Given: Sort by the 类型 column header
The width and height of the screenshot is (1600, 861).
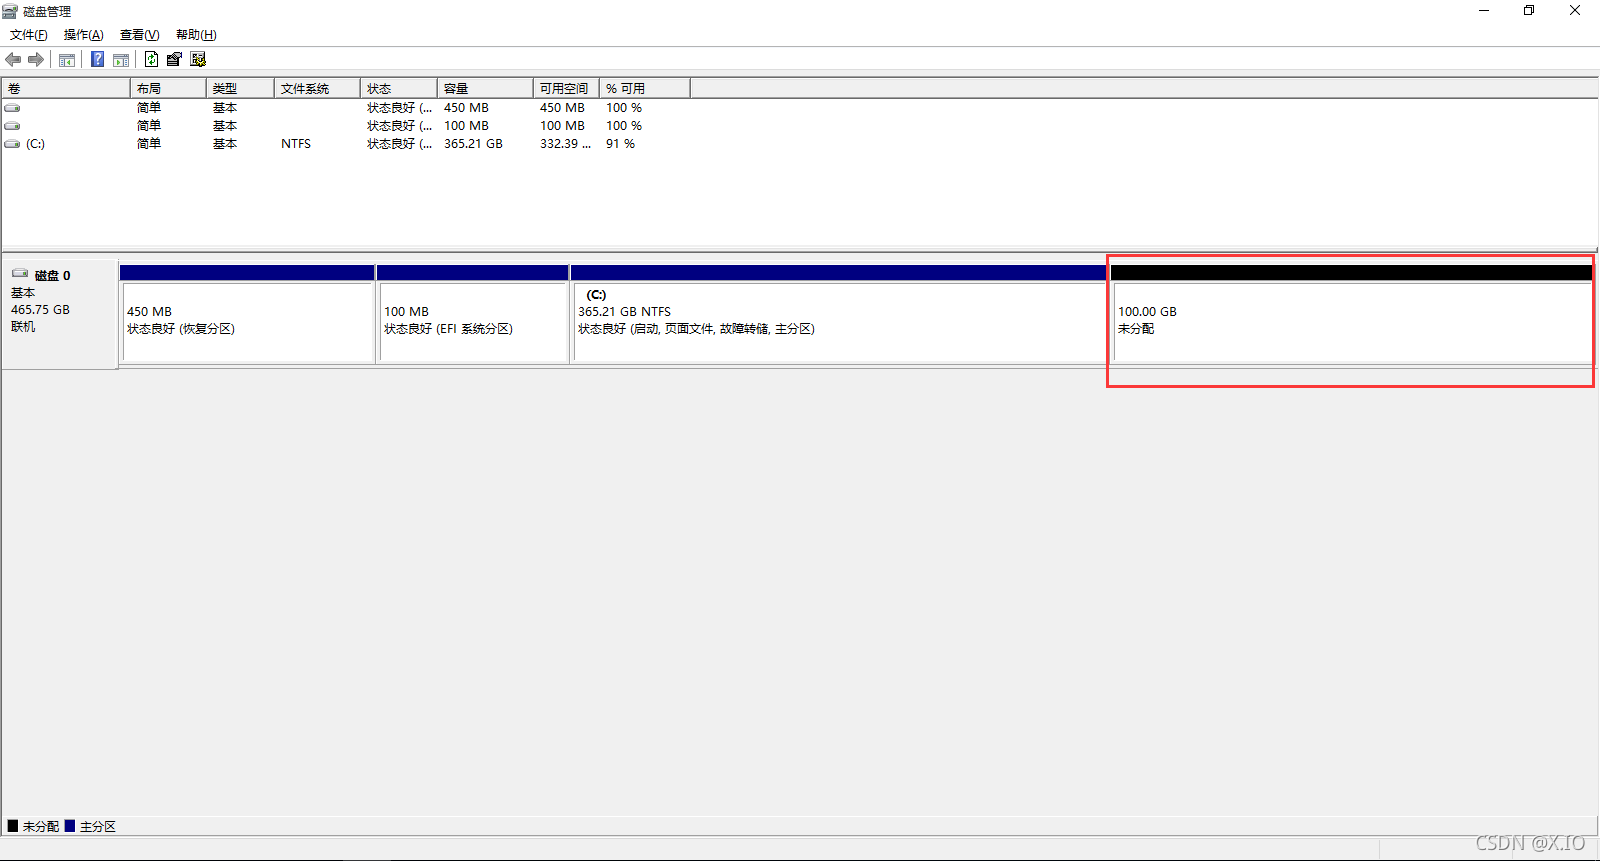Looking at the screenshot, I should click(x=240, y=89).
